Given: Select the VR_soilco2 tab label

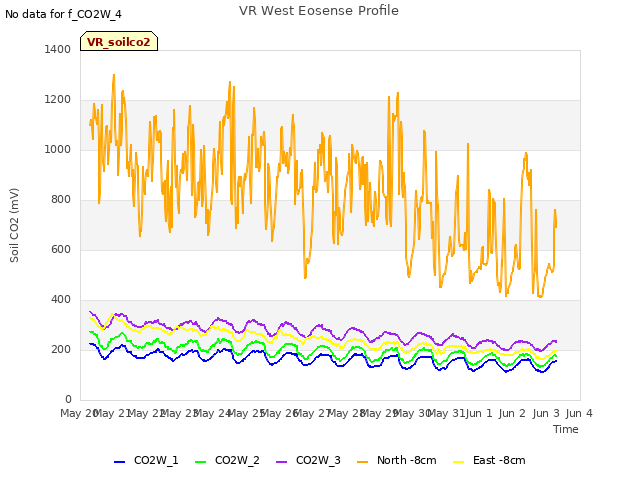Looking at the screenshot, I should (119, 42).
